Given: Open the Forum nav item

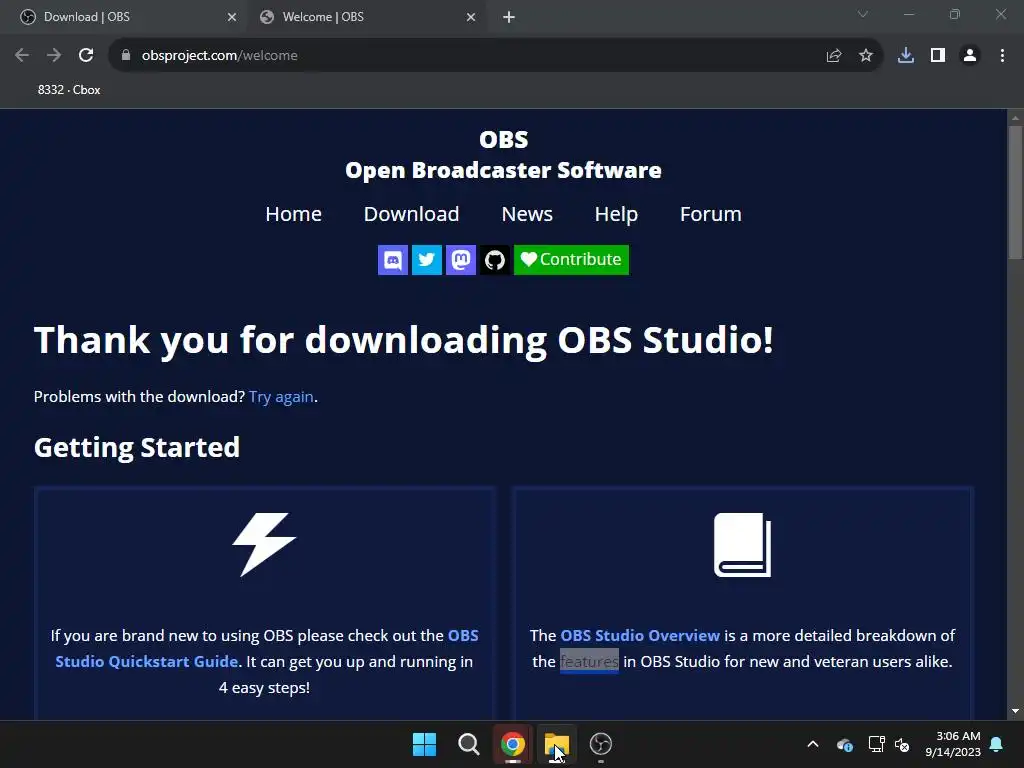Looking at the screenshot, I should [711, 214].
